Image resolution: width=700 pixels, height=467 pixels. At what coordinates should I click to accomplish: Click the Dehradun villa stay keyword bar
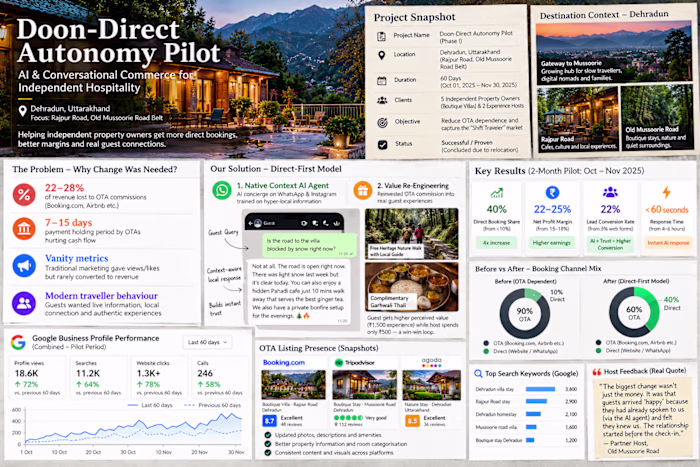pyautogui.click(x=540, y=389)
